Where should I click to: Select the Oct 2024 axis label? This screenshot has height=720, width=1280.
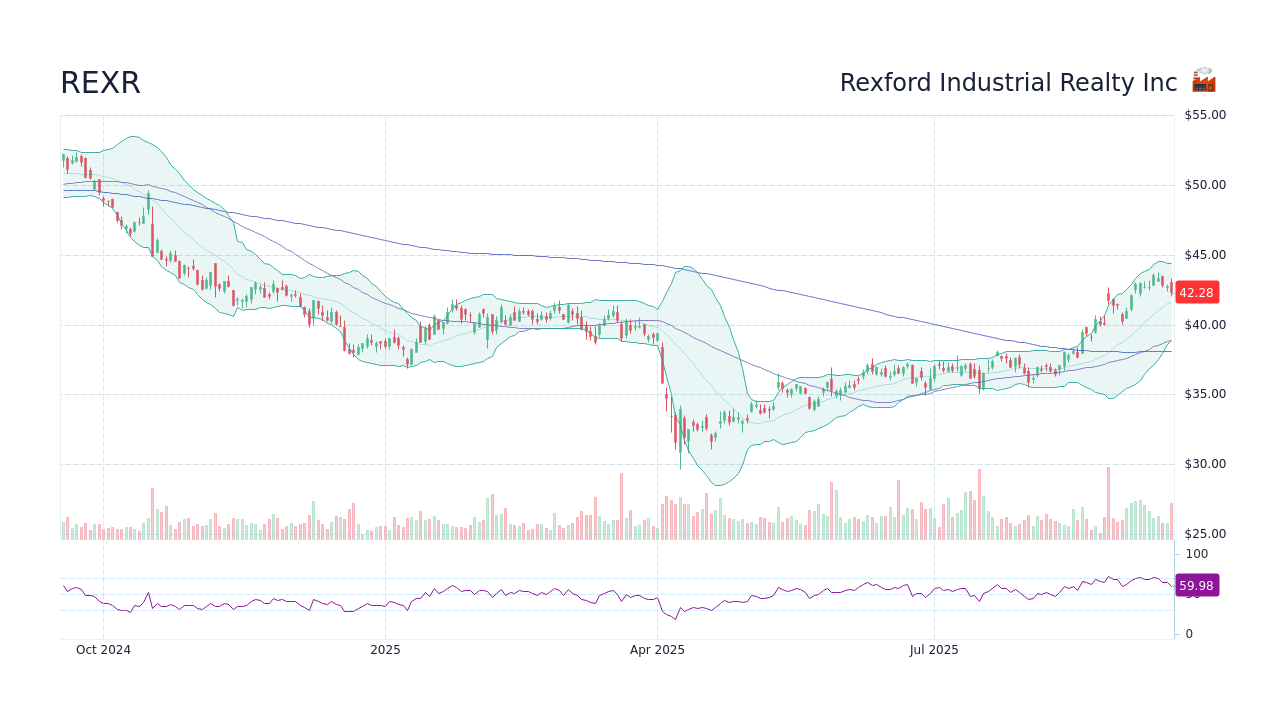coord(104,649)
